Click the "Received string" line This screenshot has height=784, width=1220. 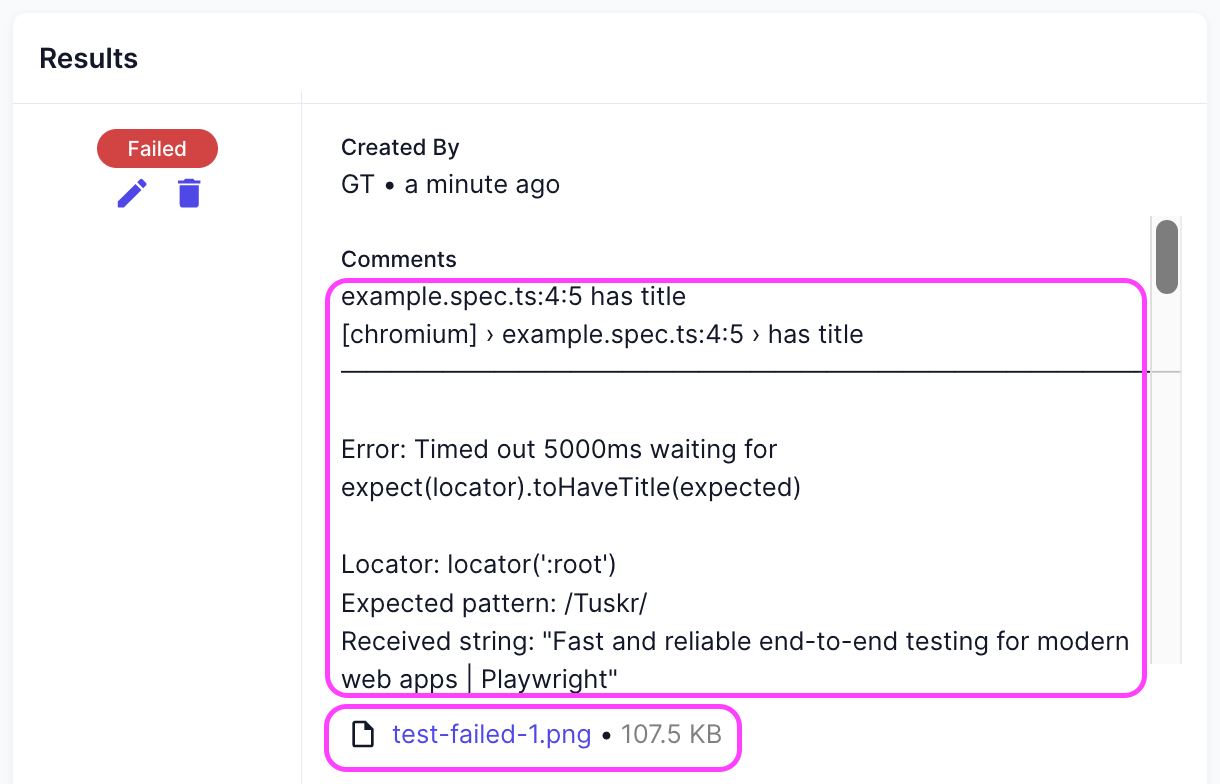(735, 641)
